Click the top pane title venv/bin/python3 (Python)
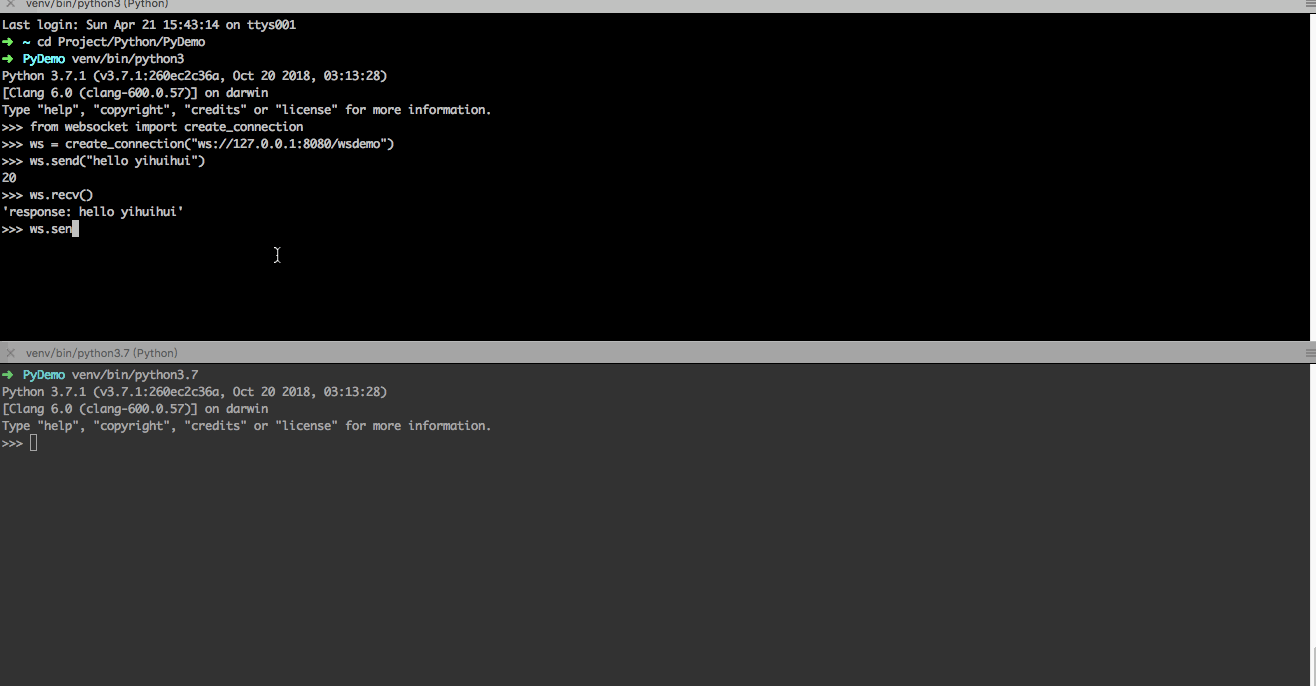 (97, 5)
